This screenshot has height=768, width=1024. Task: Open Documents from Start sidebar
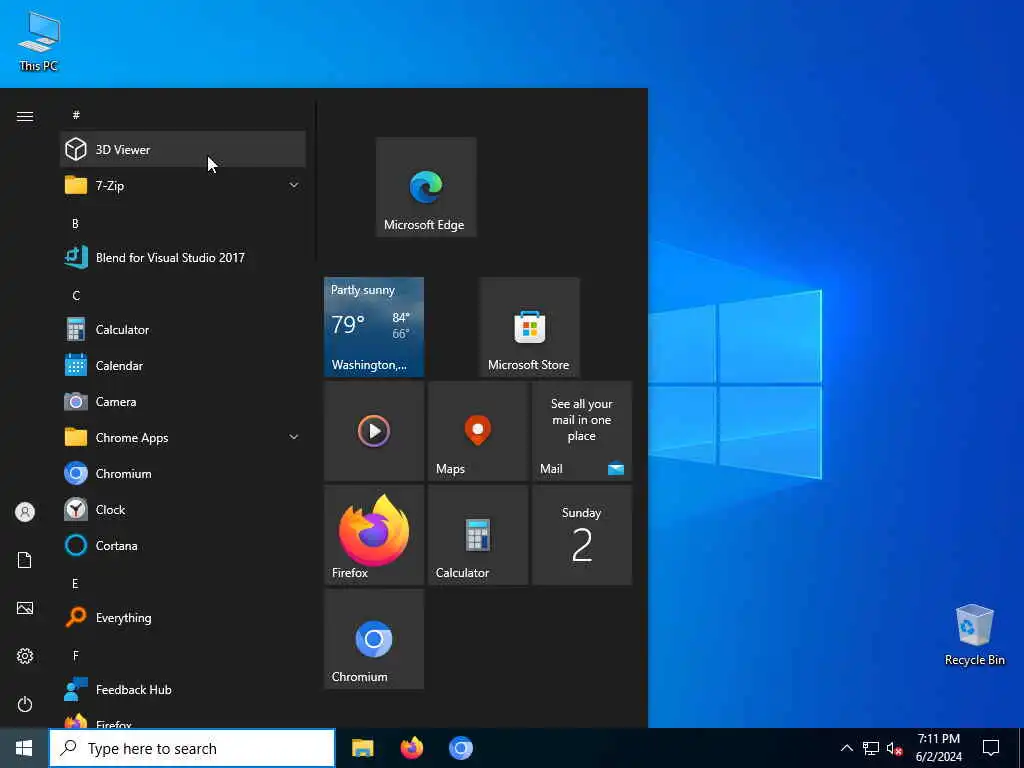[x=25, y=560]
